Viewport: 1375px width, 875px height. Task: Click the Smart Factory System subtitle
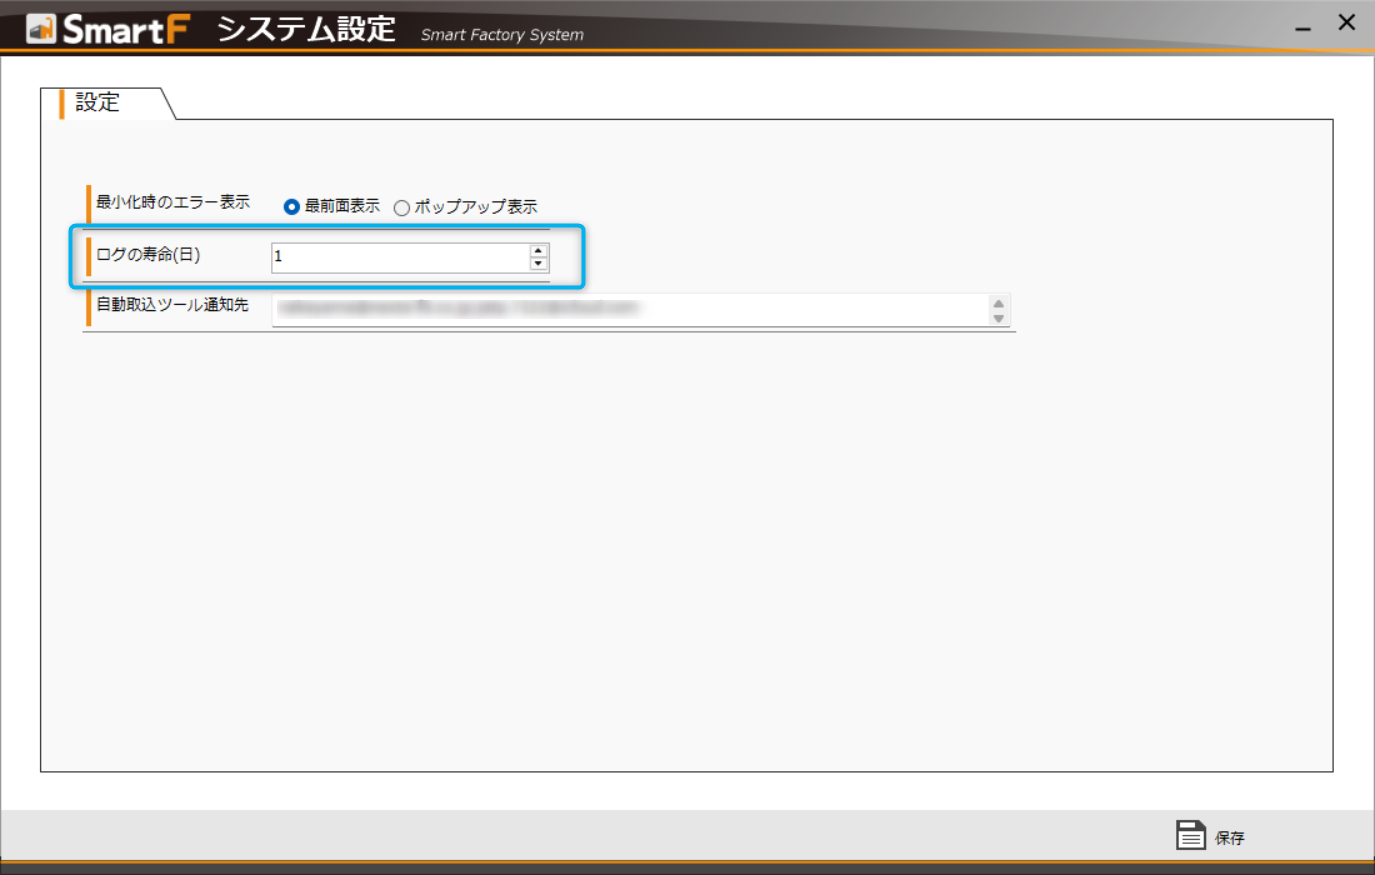[502, 35]
